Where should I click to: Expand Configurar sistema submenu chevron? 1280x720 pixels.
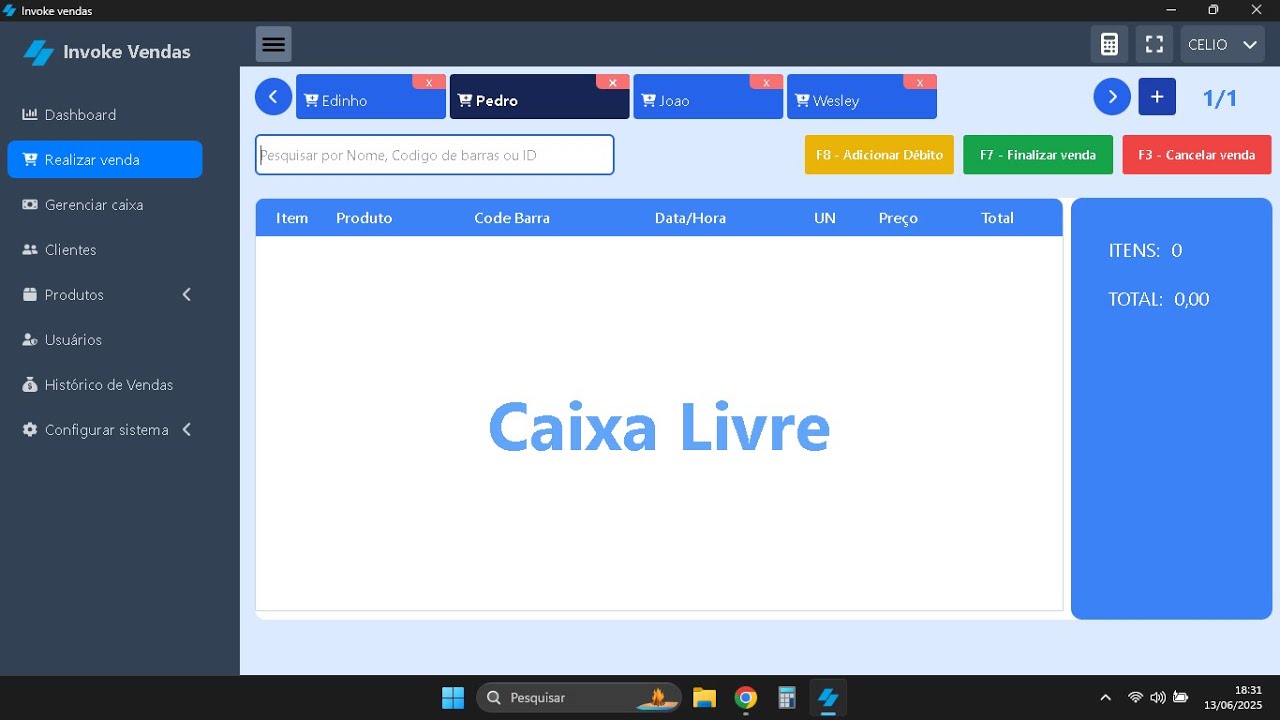(x=186, y=430)
